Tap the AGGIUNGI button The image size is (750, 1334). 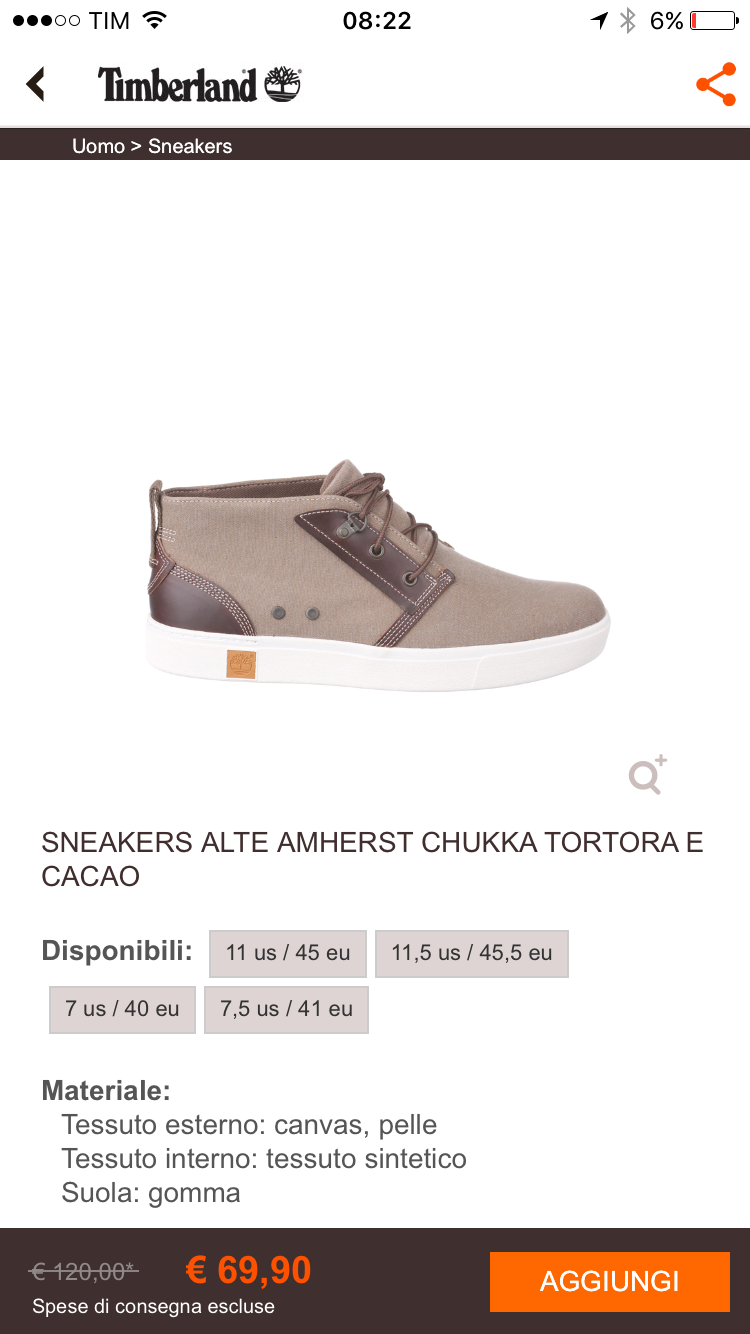[610, 1282]
